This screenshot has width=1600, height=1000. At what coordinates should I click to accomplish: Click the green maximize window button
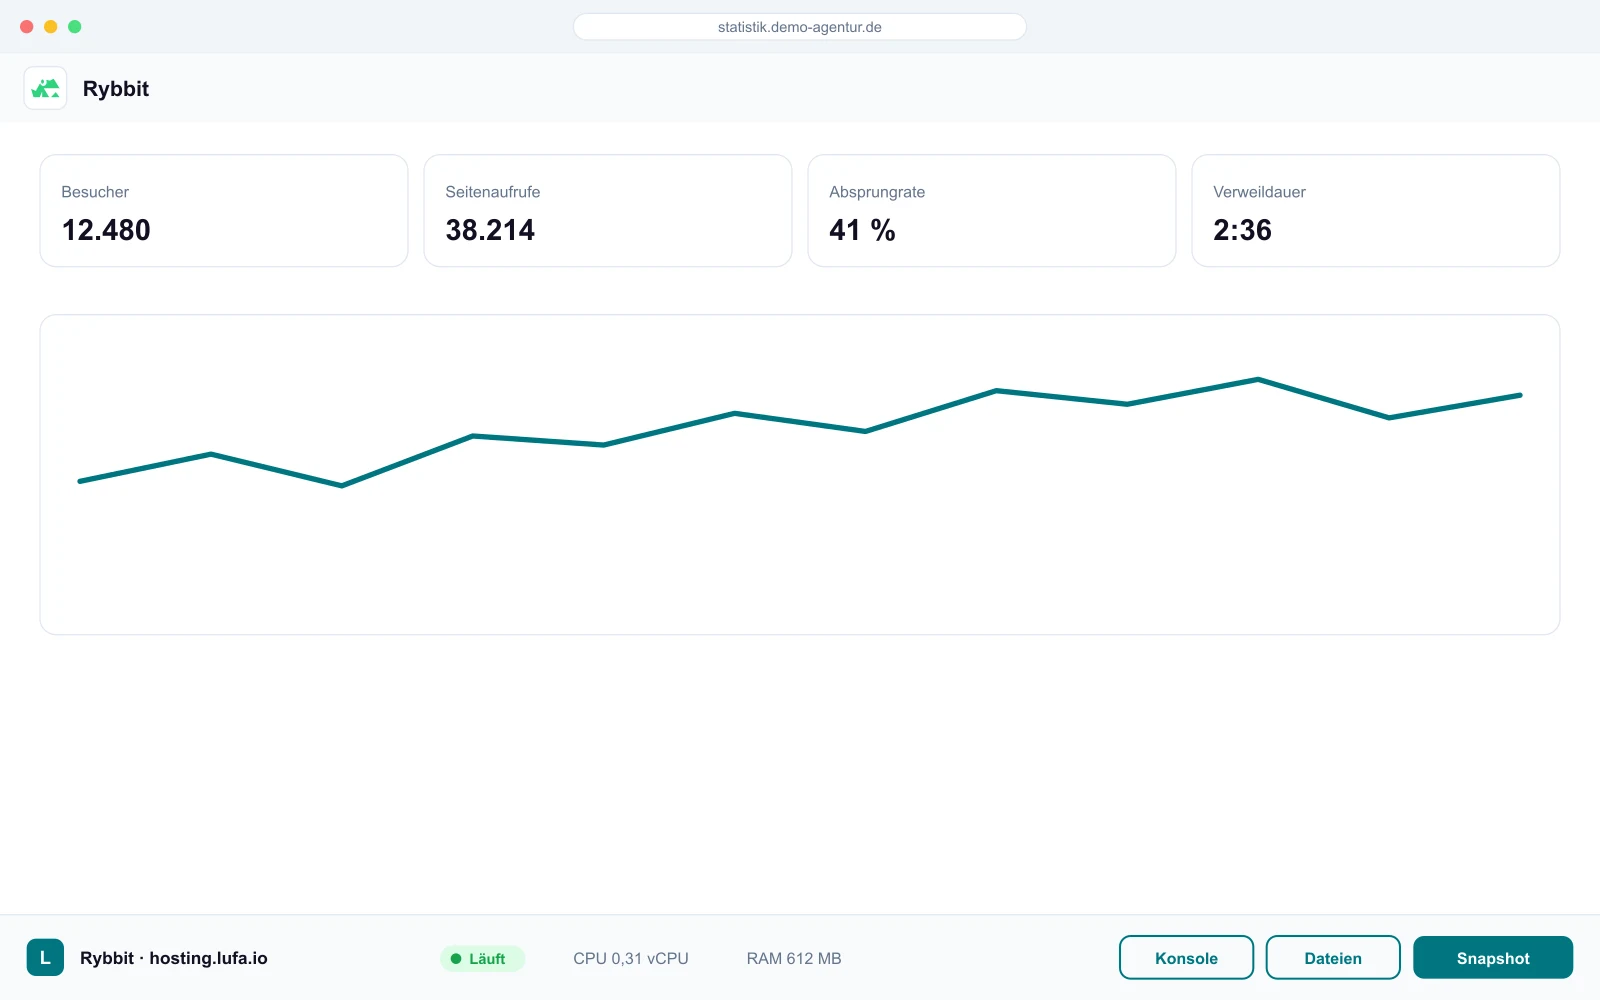(x=75, y=27)
